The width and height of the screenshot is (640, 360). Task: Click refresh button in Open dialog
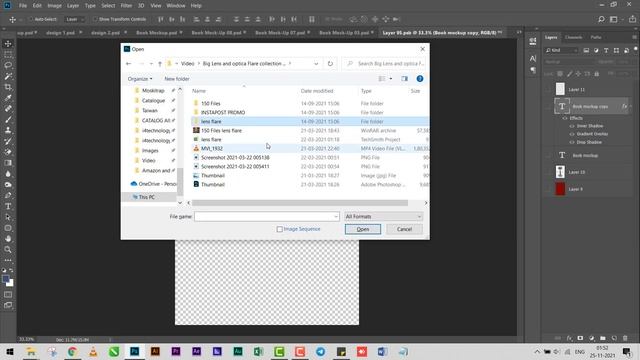click(330, 64)
